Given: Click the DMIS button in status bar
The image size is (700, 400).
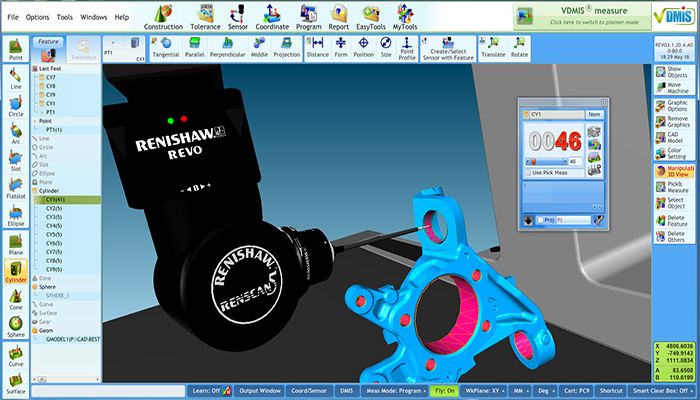Looking at the screenshot, I should point(346,391).
